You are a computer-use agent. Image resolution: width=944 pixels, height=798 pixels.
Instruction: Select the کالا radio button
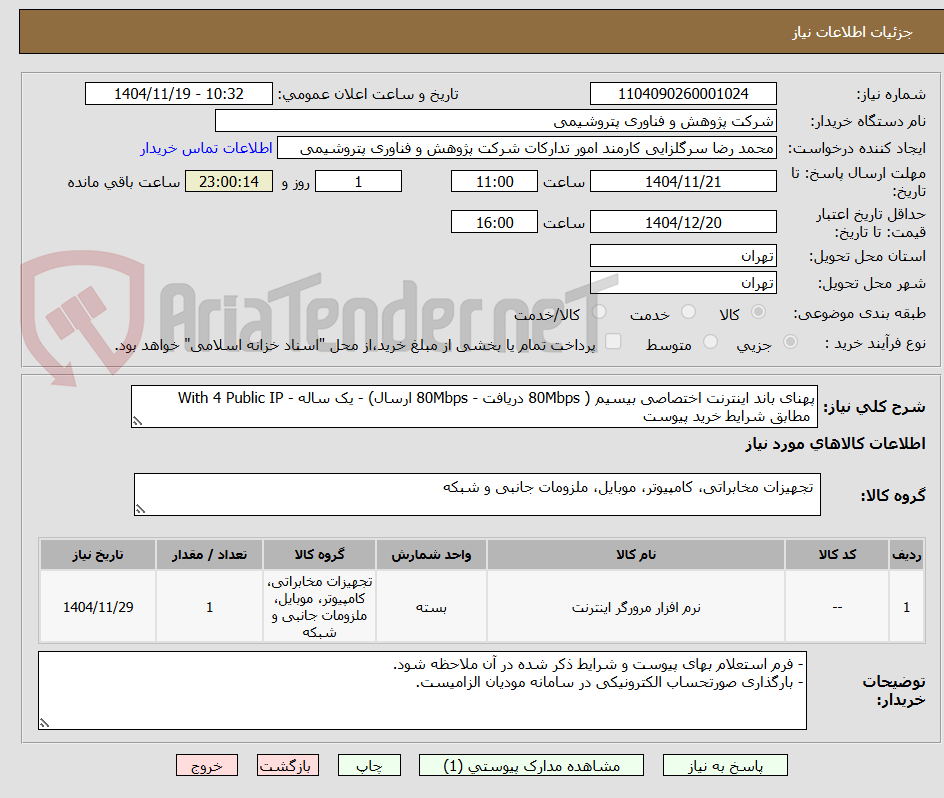point(758,311)
